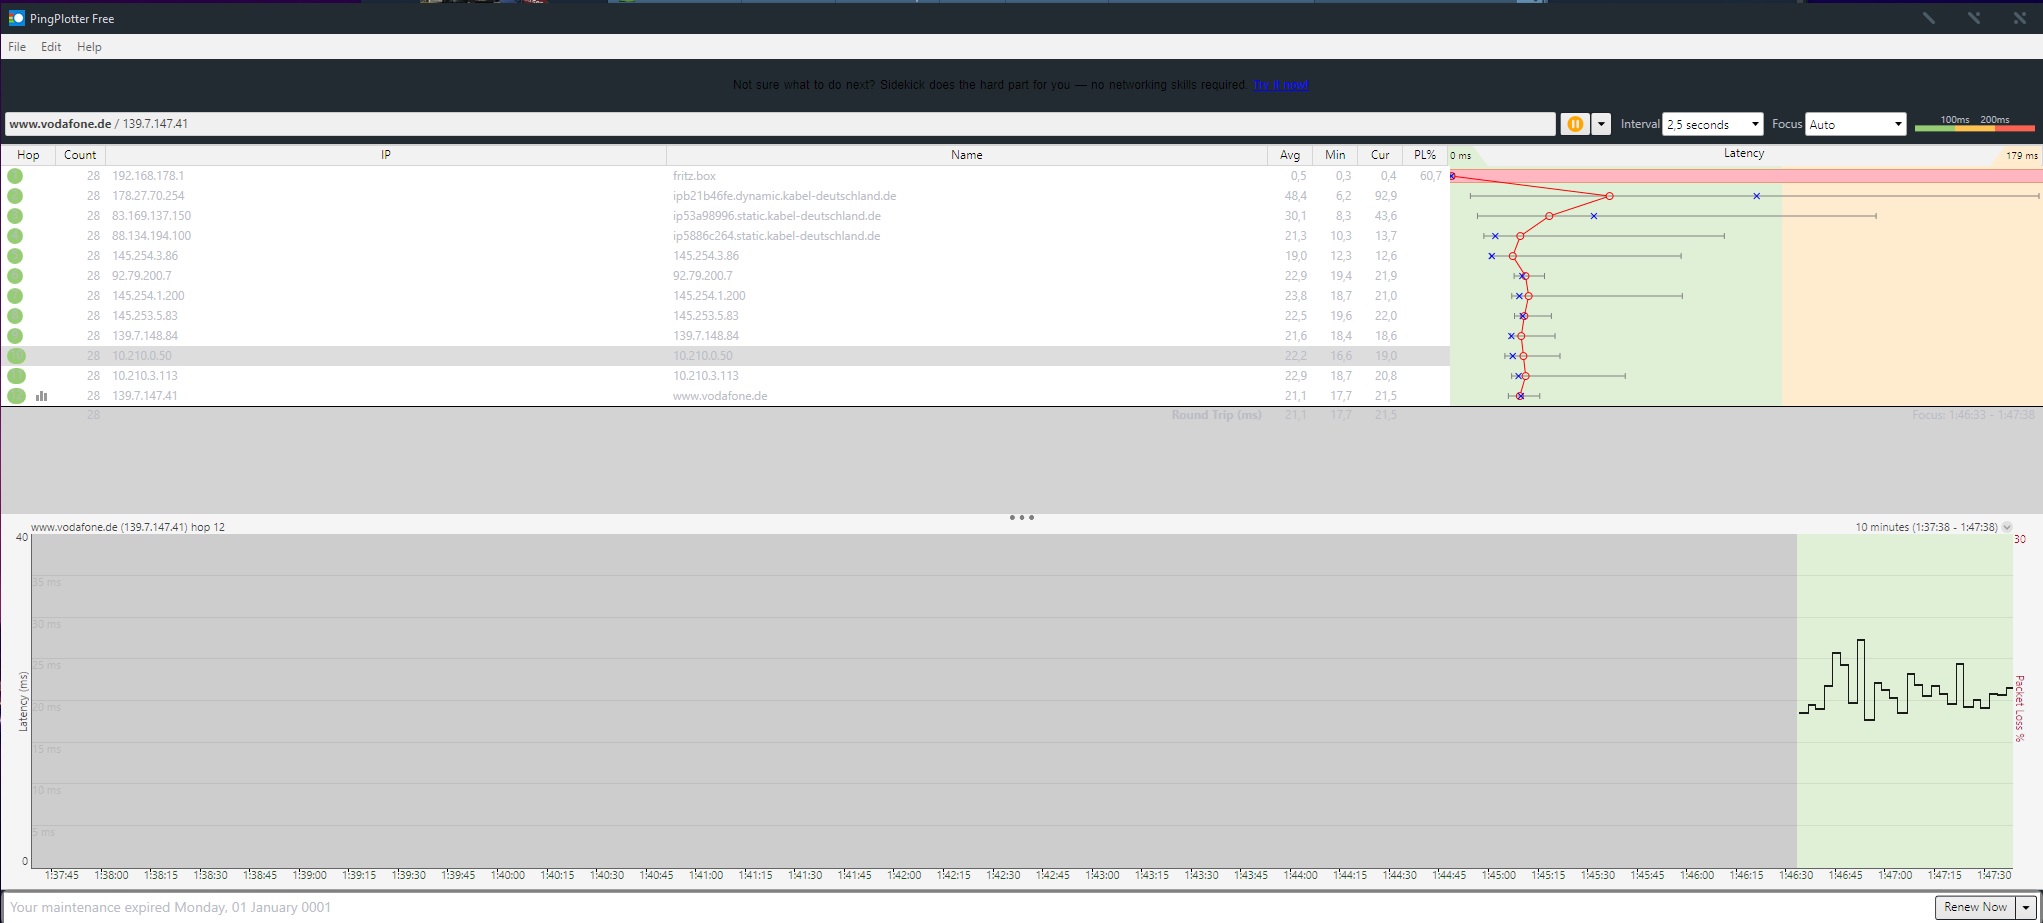
Task: Click the 'Try it now!' Sidekick link
Action: (x=1280, y=85)
